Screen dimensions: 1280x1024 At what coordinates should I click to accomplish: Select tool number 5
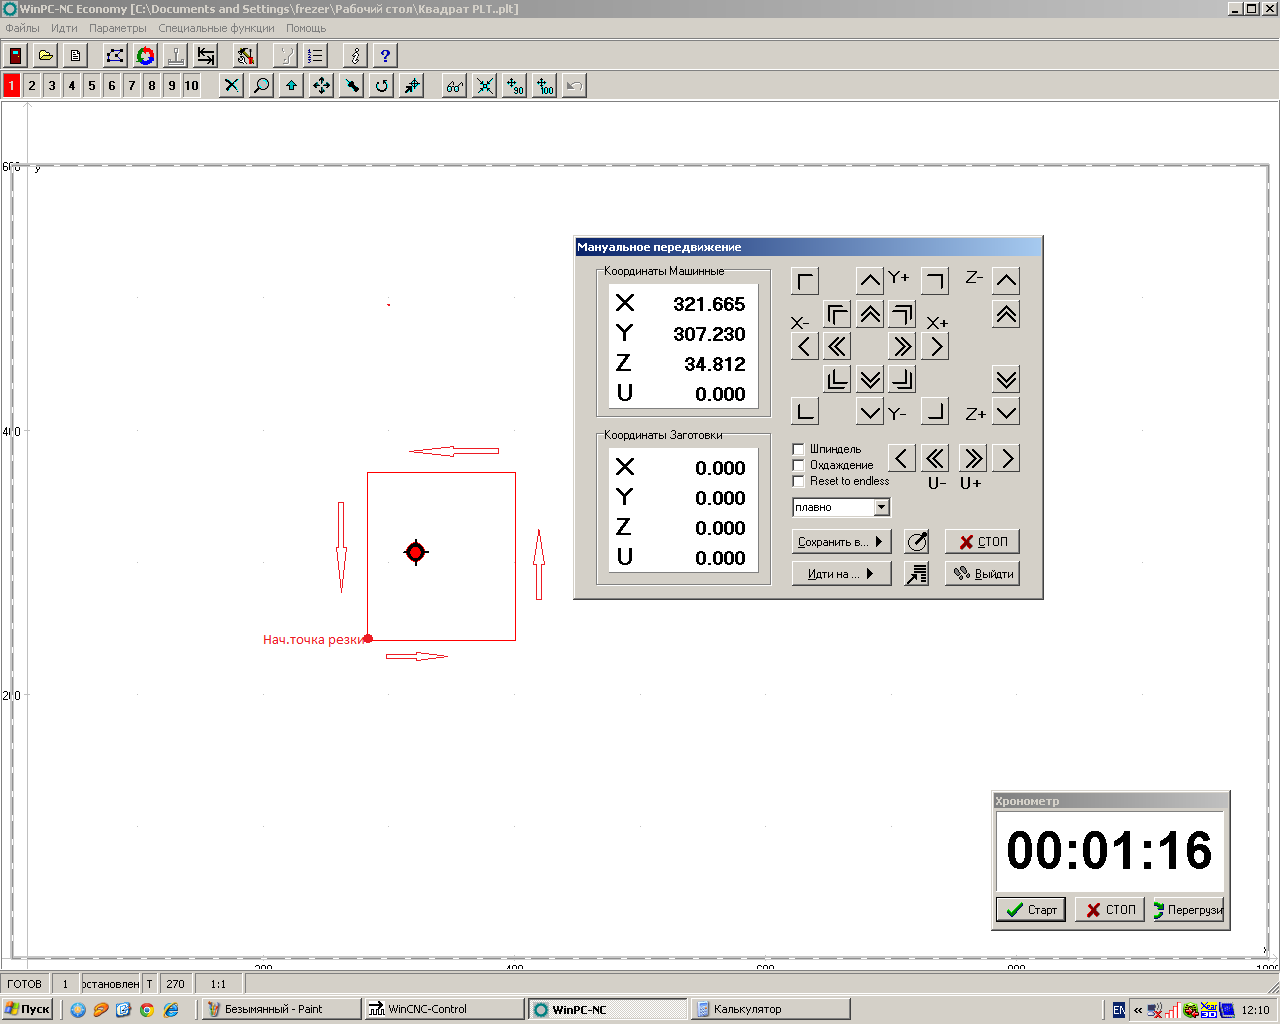(x=91, y=86)
